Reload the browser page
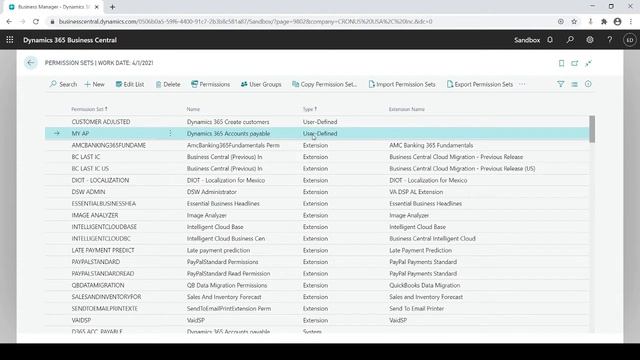Viewport: 640px width, 360px height. tap(36, 21)
